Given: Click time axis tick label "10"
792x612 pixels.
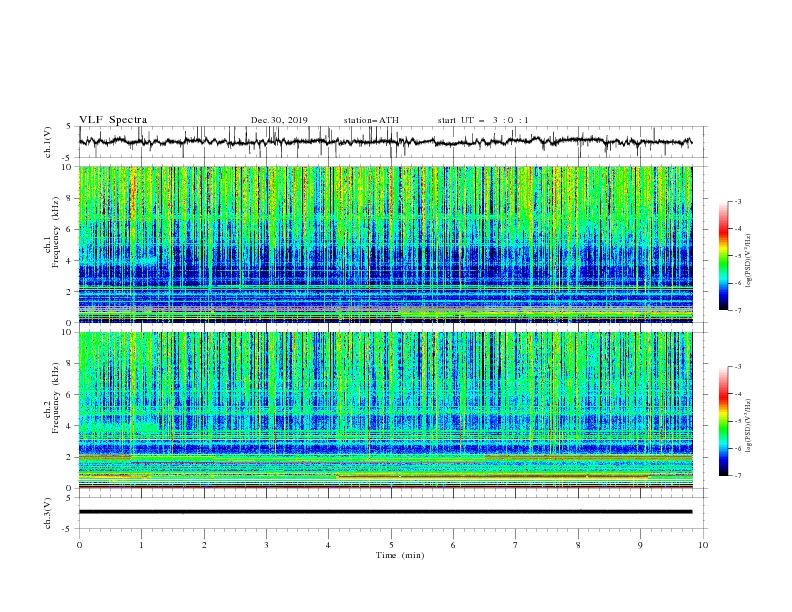Looking at the screenshot, I should pyautogui.click(x=703, y=545).
